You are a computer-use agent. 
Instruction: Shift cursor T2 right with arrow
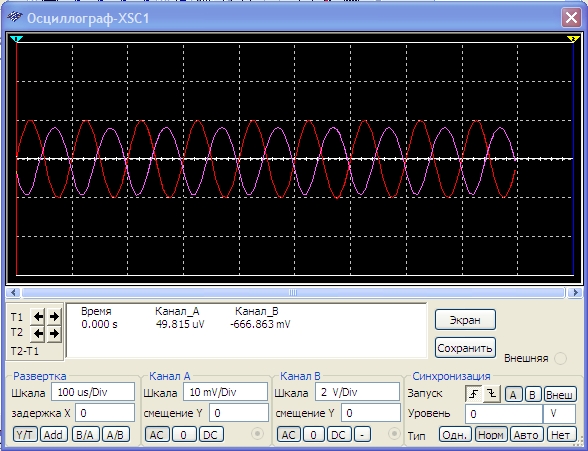point(54,333)
